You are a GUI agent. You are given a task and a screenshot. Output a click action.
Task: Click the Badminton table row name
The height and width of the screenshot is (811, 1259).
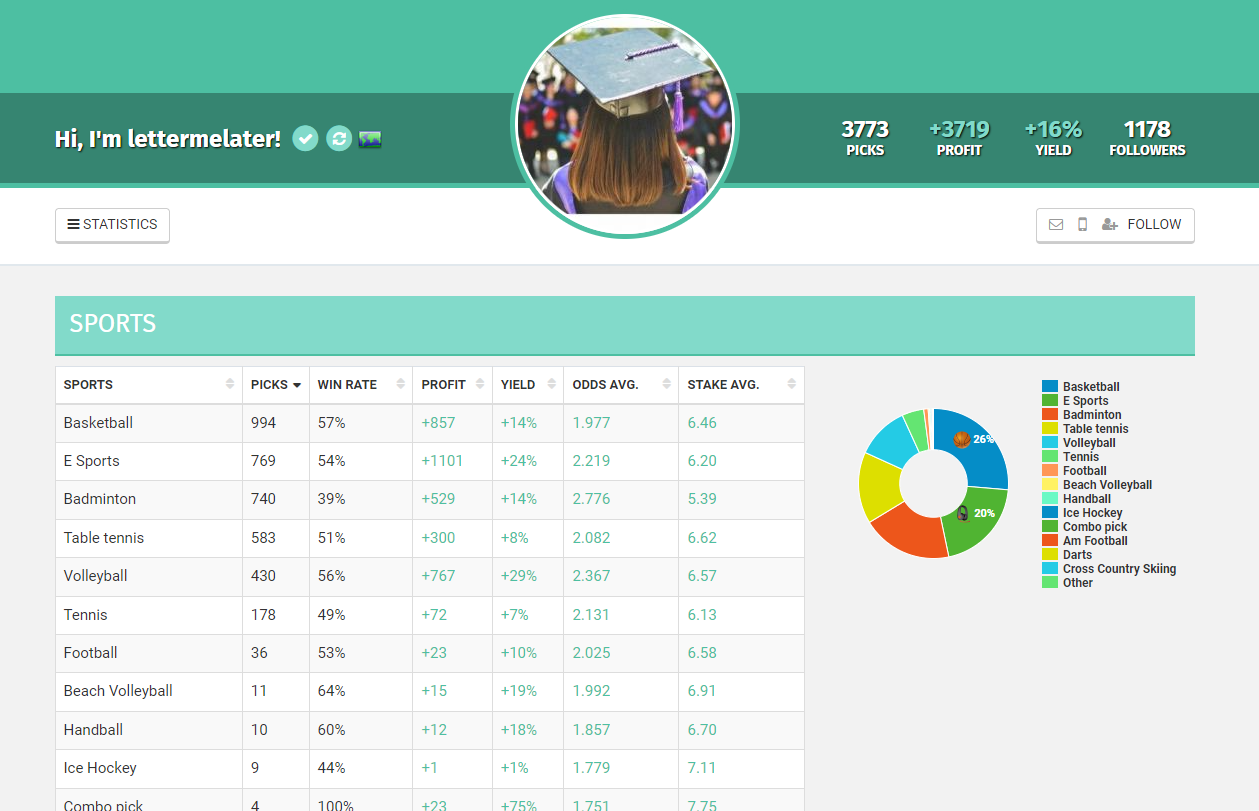click(99, 499)
